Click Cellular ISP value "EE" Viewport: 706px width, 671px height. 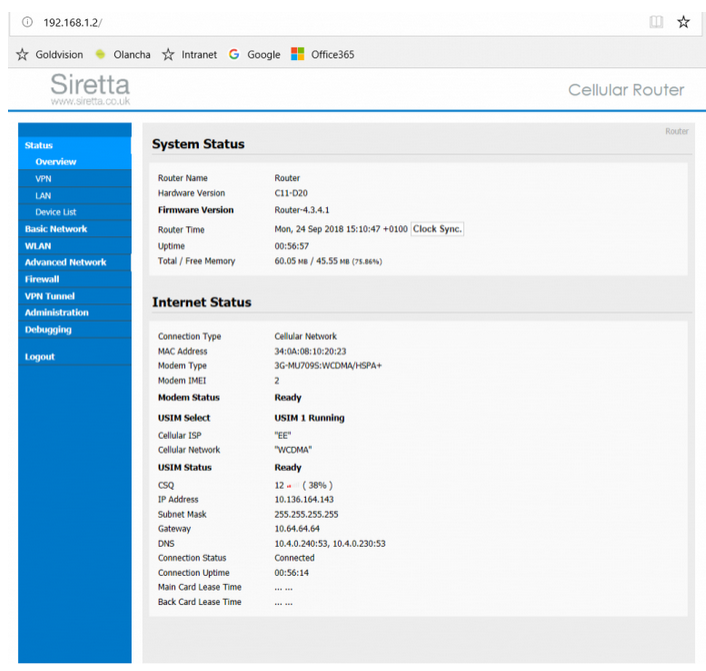click(x=283, y=435)
